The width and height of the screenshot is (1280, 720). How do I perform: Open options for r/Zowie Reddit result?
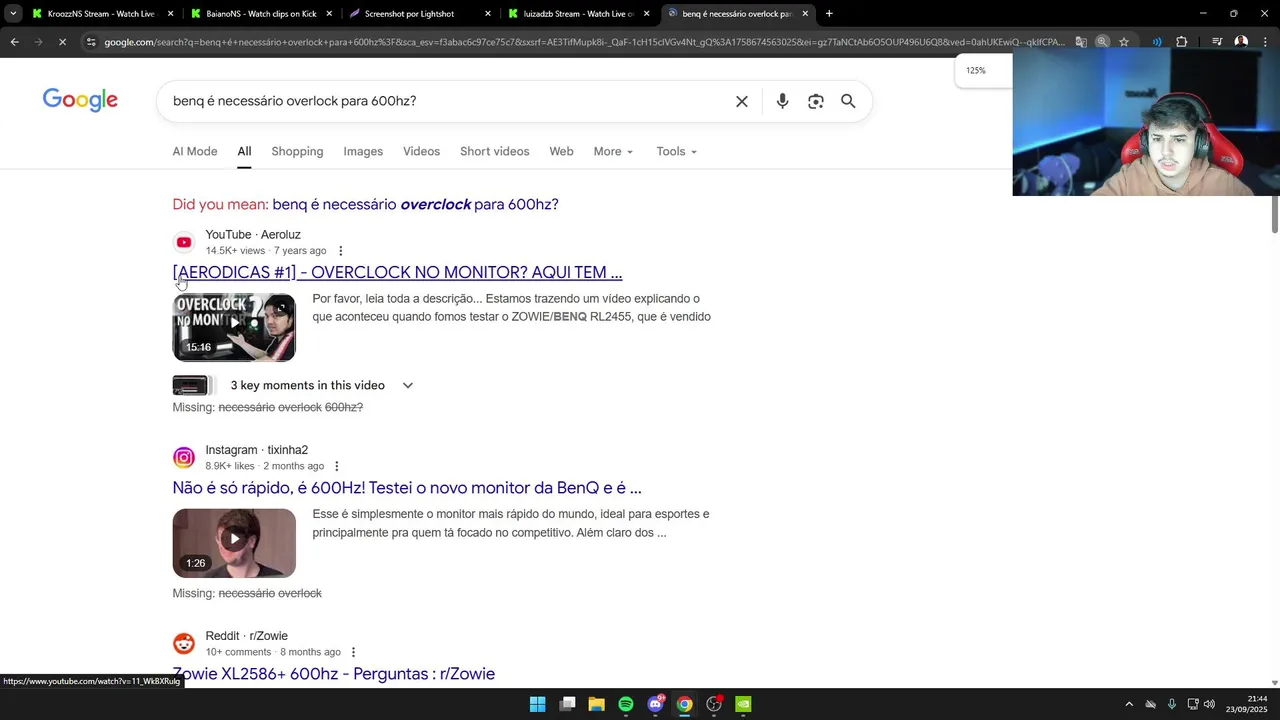pyautogui.click(x=353, y=652)
